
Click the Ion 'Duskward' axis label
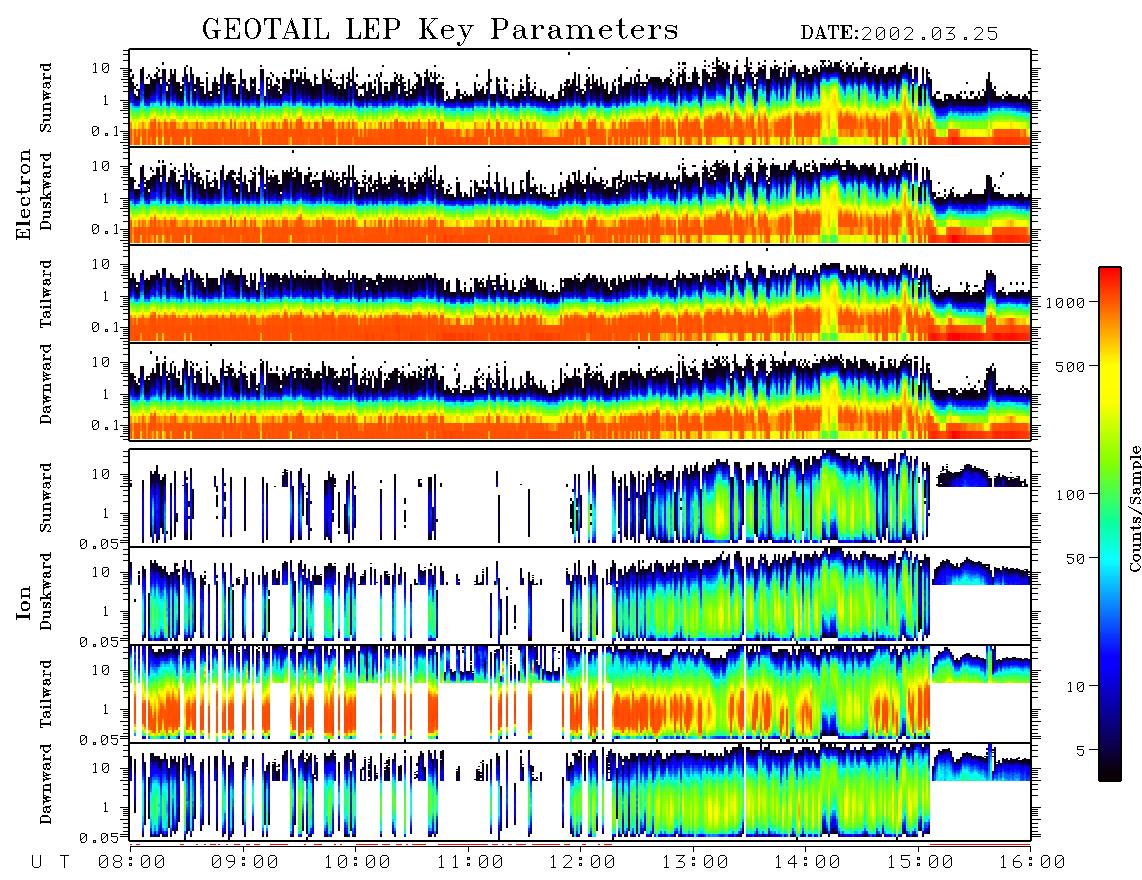coord(45,591)
